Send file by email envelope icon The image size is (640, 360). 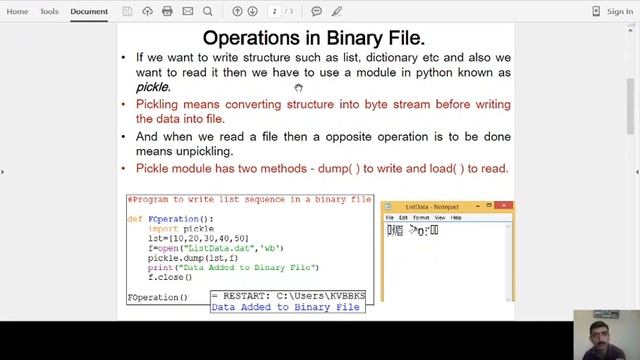click(x=188, y=11)
